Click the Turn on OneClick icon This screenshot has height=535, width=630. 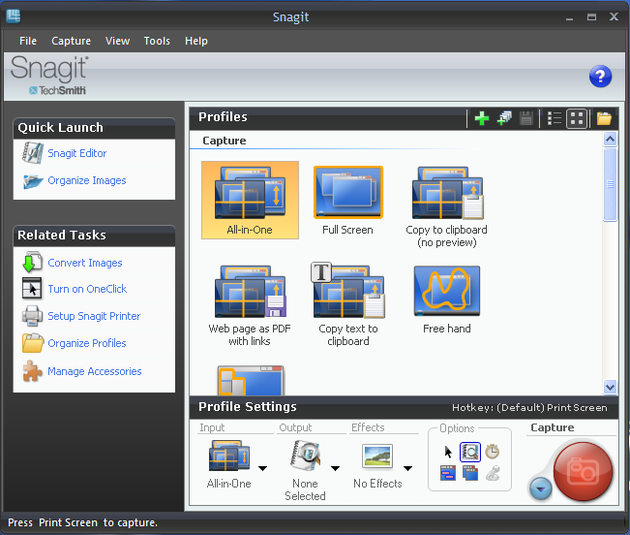[32, 288]
